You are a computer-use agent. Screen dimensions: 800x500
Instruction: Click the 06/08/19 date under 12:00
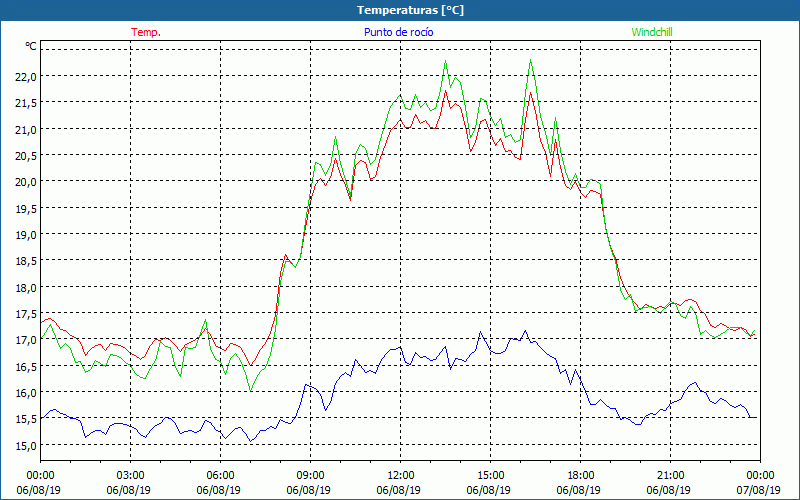tap(398, 490)
